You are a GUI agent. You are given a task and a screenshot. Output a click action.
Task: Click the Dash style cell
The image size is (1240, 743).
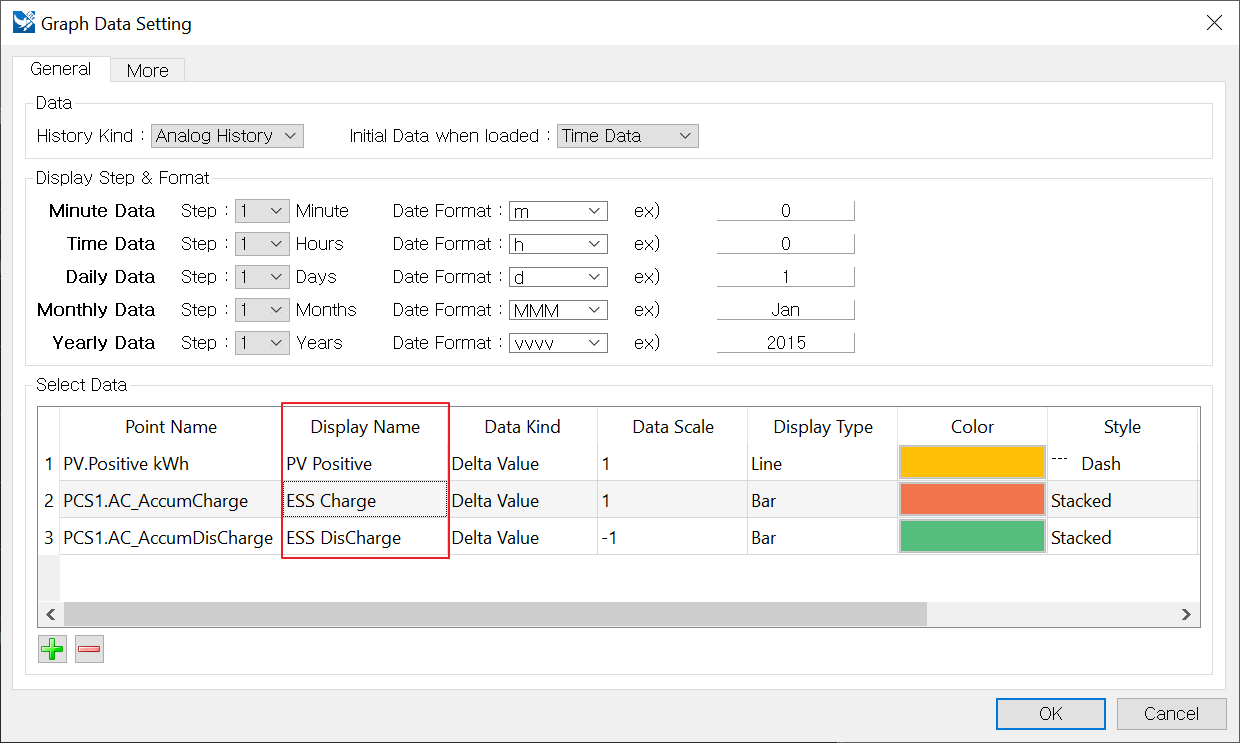tap(1122, 463)
